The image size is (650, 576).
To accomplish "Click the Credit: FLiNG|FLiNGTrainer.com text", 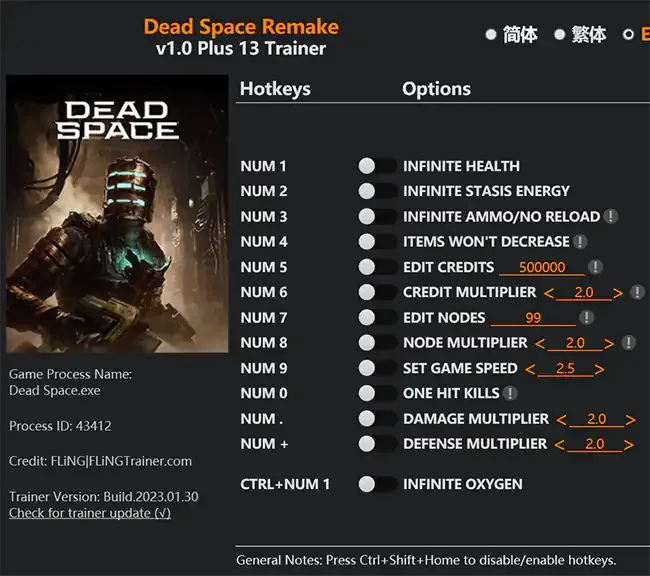I will 100,461.
